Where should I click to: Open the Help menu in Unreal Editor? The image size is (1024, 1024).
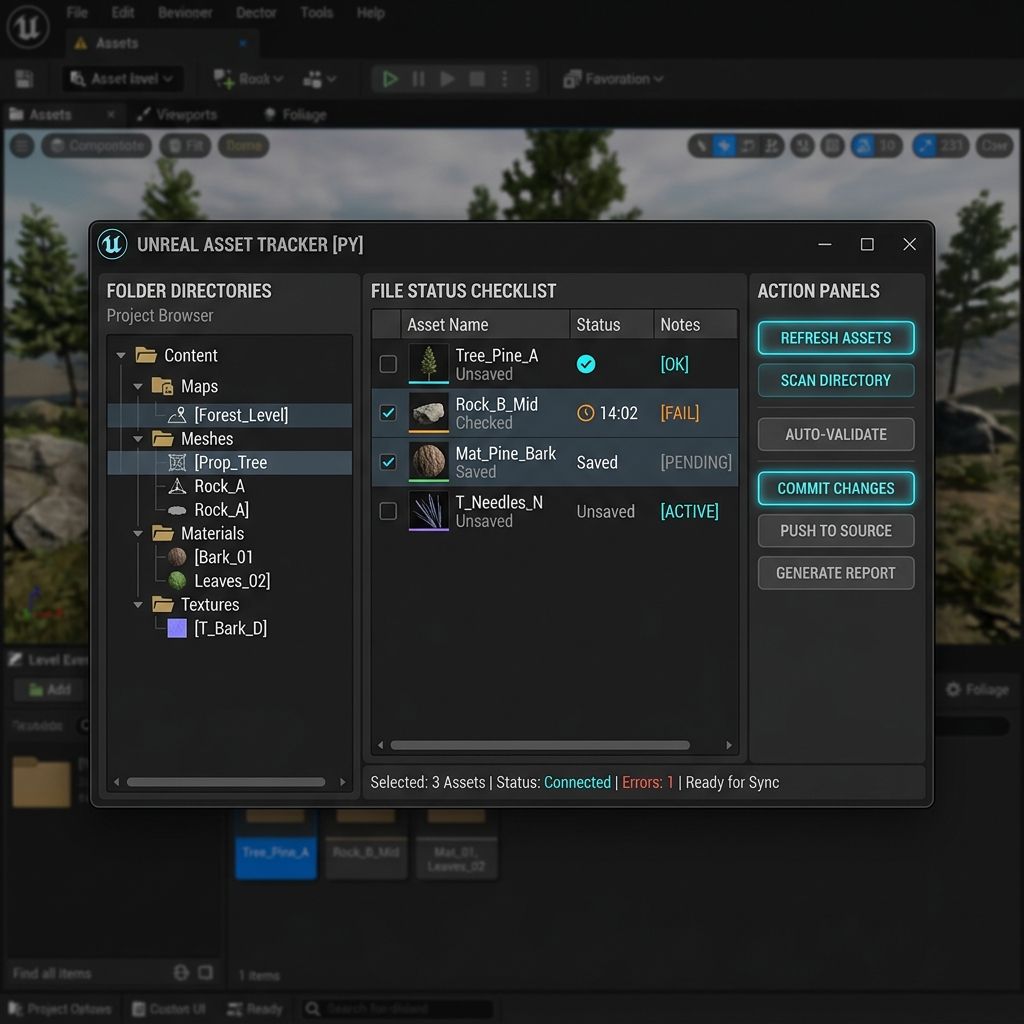[370, 12]
